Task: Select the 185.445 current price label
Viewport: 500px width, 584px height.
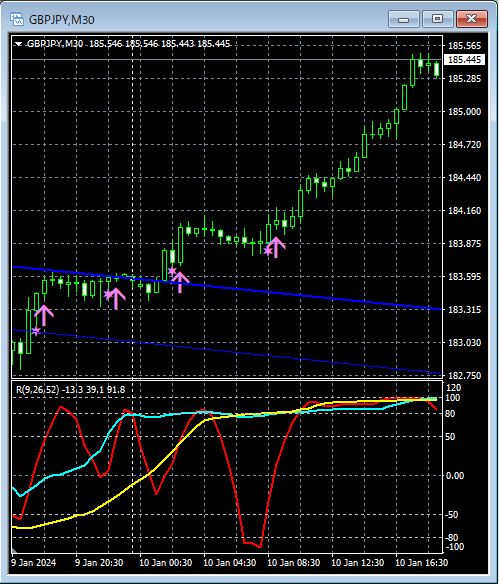Action: pos(464,60)
